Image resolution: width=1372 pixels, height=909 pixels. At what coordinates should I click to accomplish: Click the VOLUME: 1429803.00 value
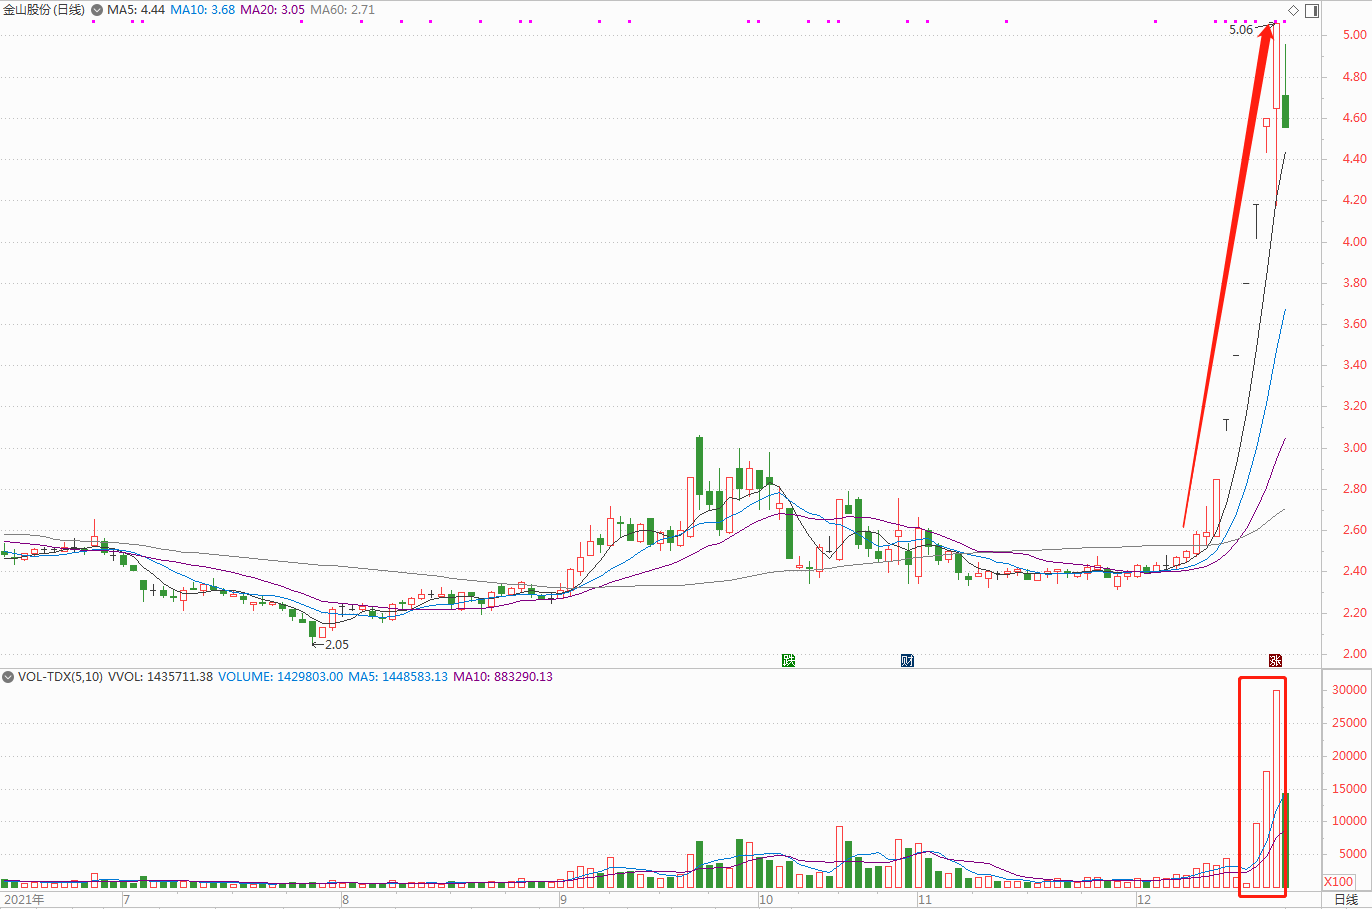(281, 677)
